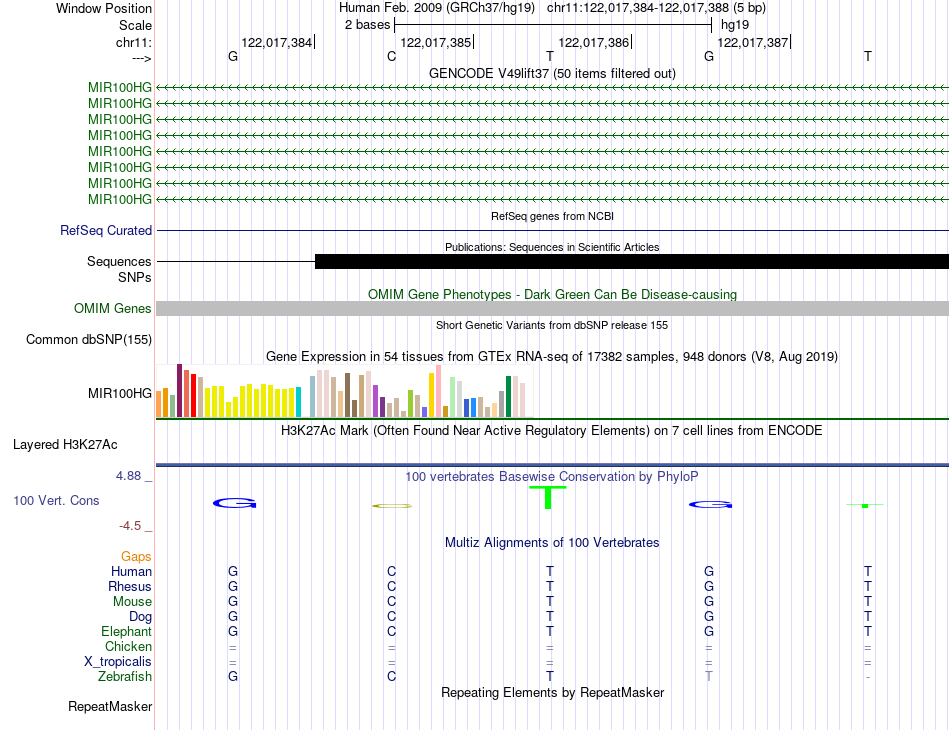This screenshot has width=950, height=730.
Task: Click the -4.5 PhyloP axis minimum
Action: [x=130, y=526]
